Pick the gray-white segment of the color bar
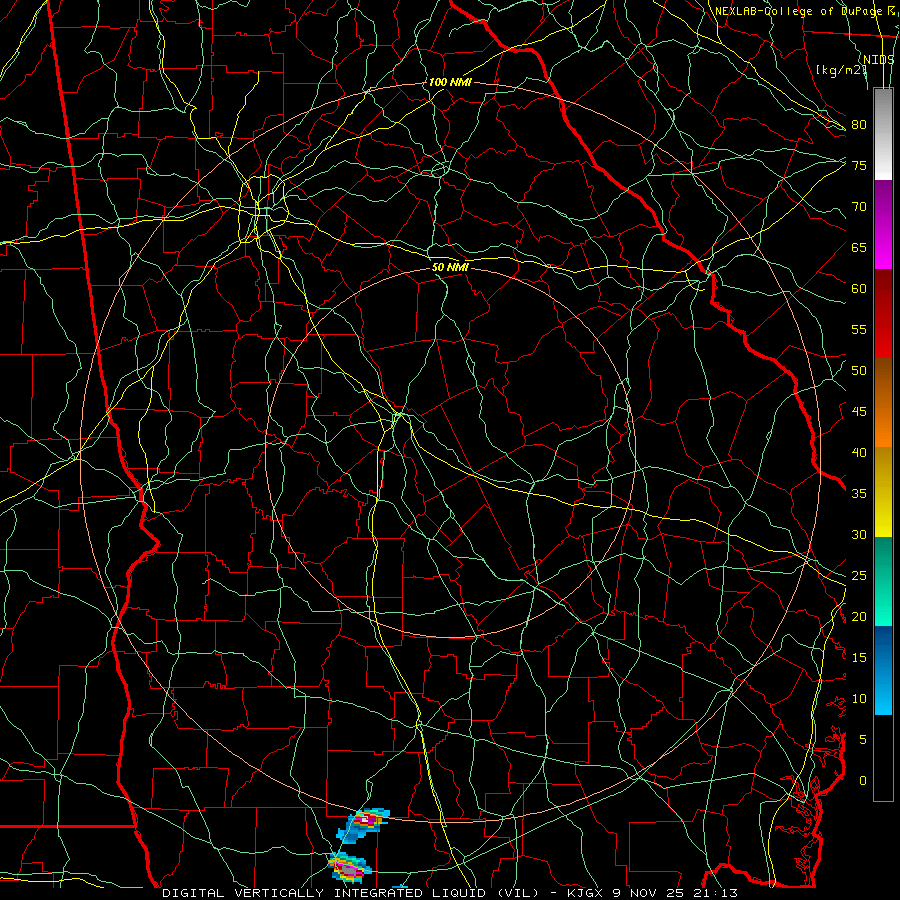Viewport: 900px width, 900px height. click(883, 134)
